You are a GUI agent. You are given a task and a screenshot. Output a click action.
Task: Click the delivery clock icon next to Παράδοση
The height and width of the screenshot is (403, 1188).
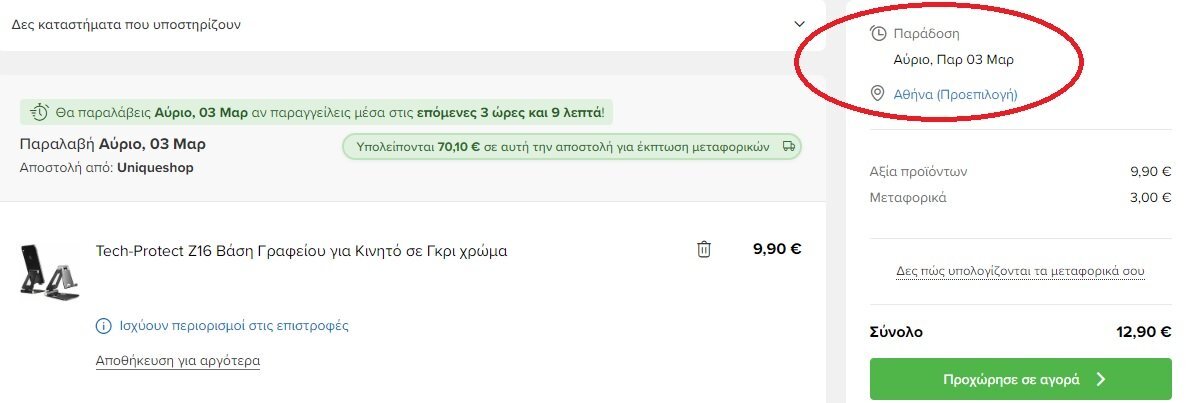[x=878, y=33]
